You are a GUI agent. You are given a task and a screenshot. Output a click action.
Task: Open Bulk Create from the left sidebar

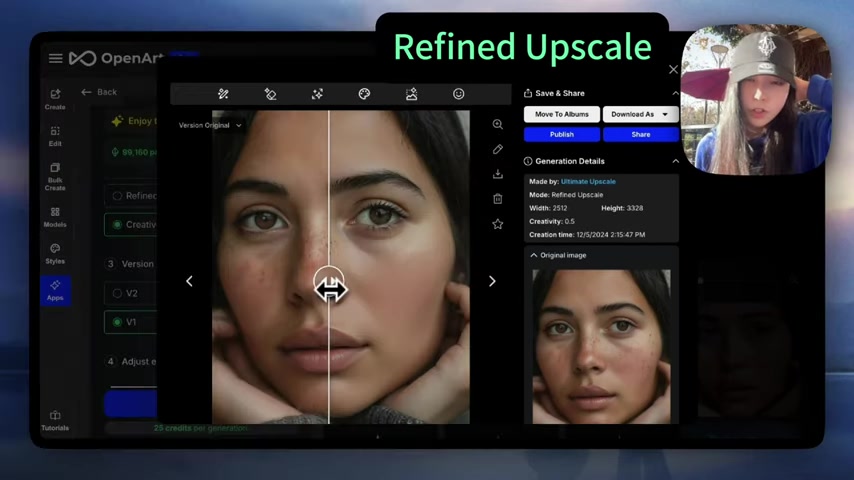55,174
